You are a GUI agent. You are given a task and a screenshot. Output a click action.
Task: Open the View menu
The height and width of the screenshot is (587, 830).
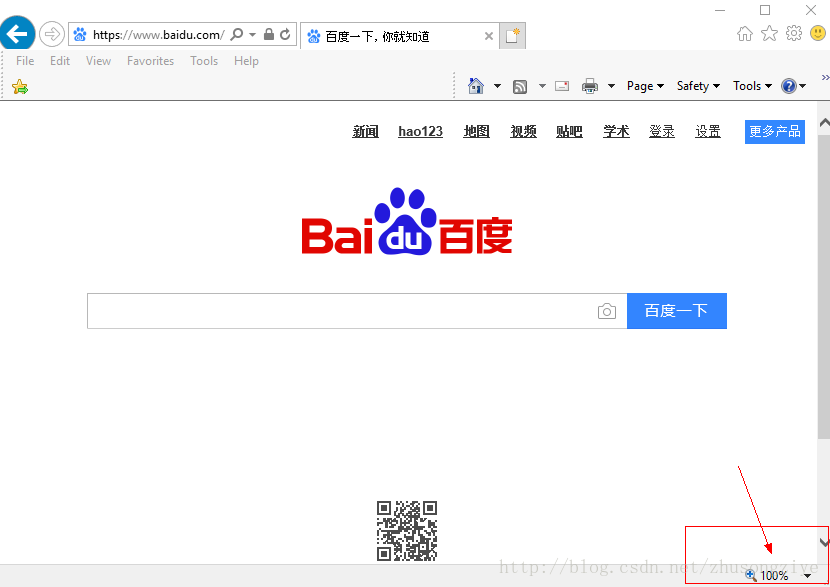tap(98, 61)
